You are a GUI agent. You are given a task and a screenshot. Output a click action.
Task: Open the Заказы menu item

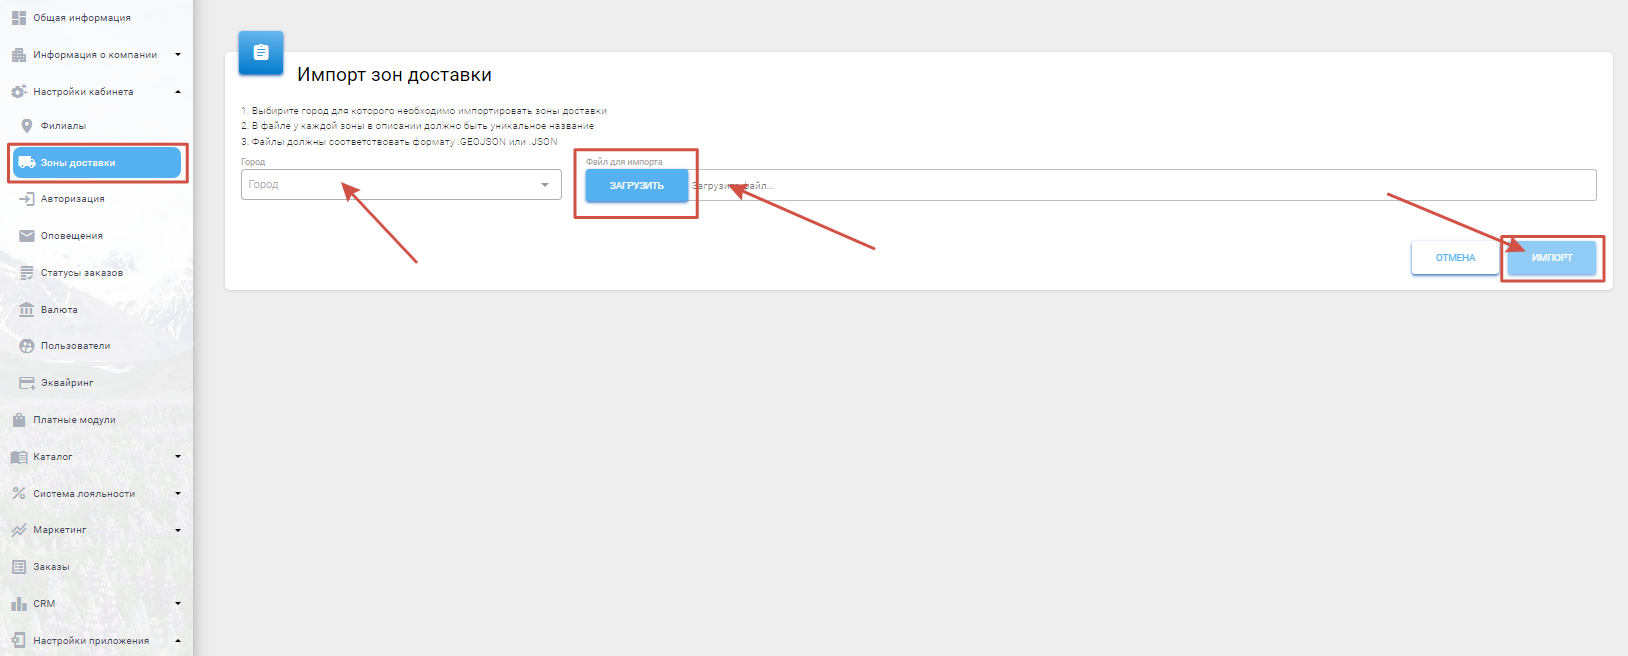pyautogui.click(x=51, y=567)
